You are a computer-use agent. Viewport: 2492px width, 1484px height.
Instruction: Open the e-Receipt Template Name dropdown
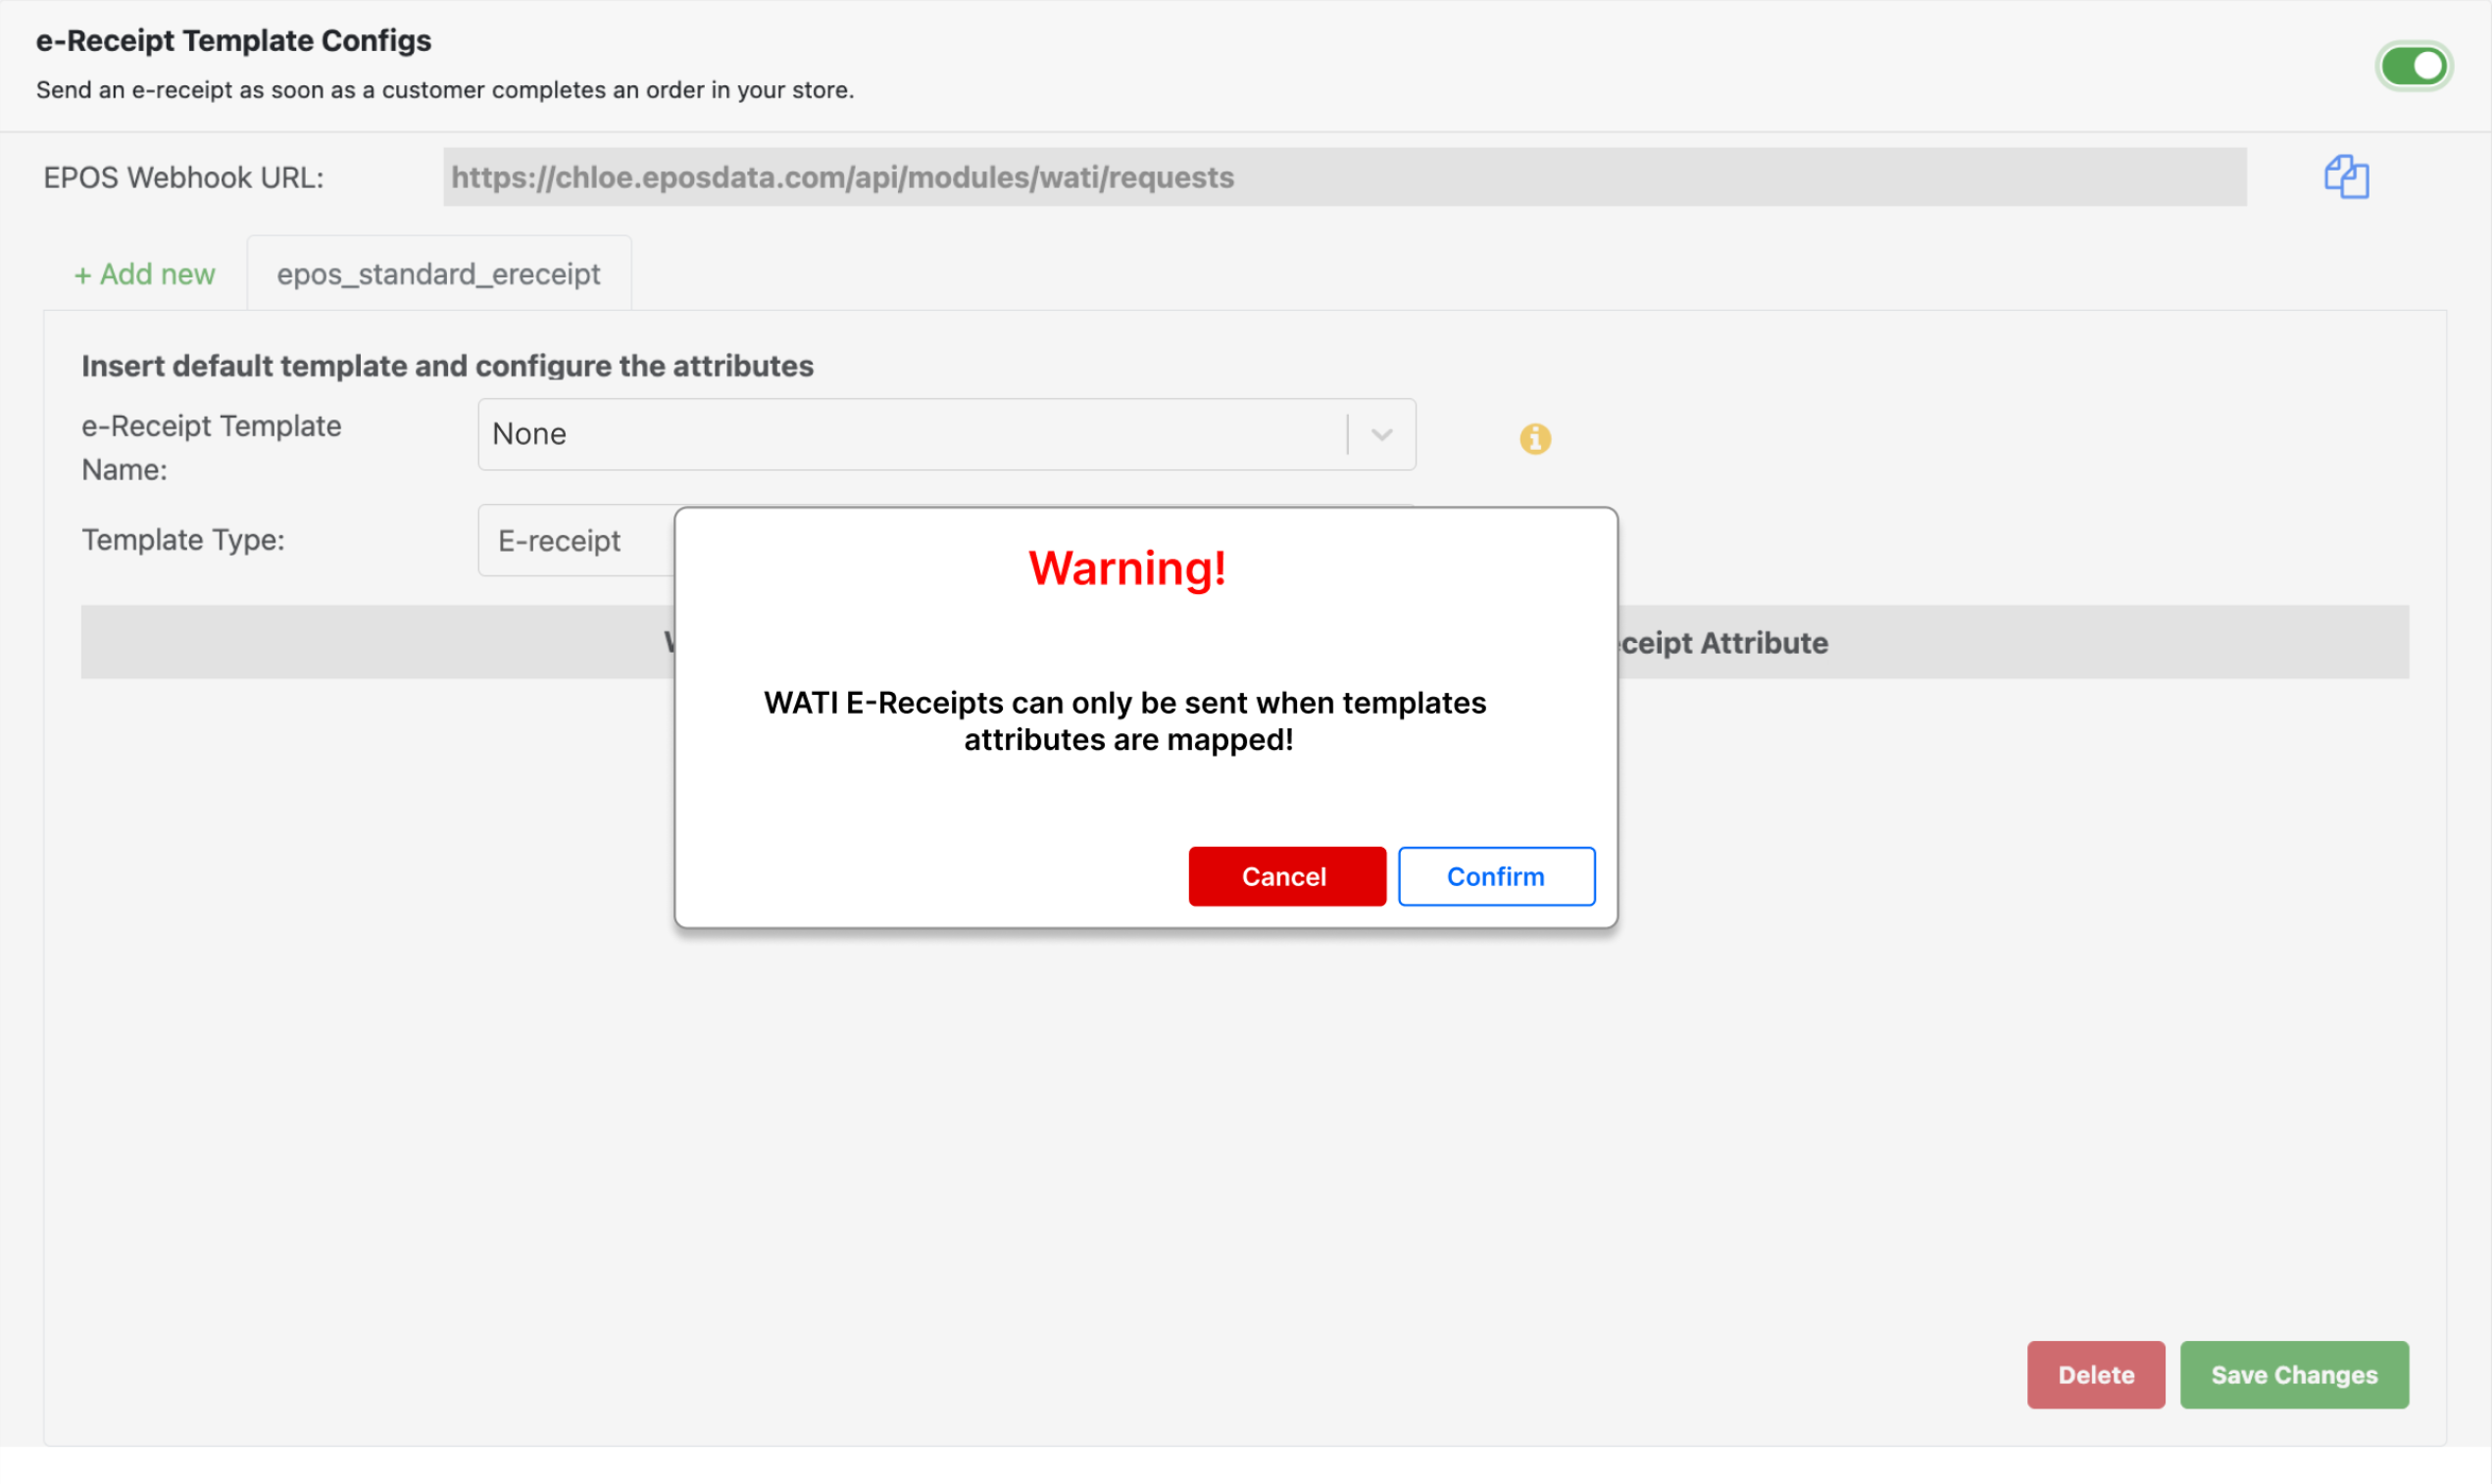(946, 434)
